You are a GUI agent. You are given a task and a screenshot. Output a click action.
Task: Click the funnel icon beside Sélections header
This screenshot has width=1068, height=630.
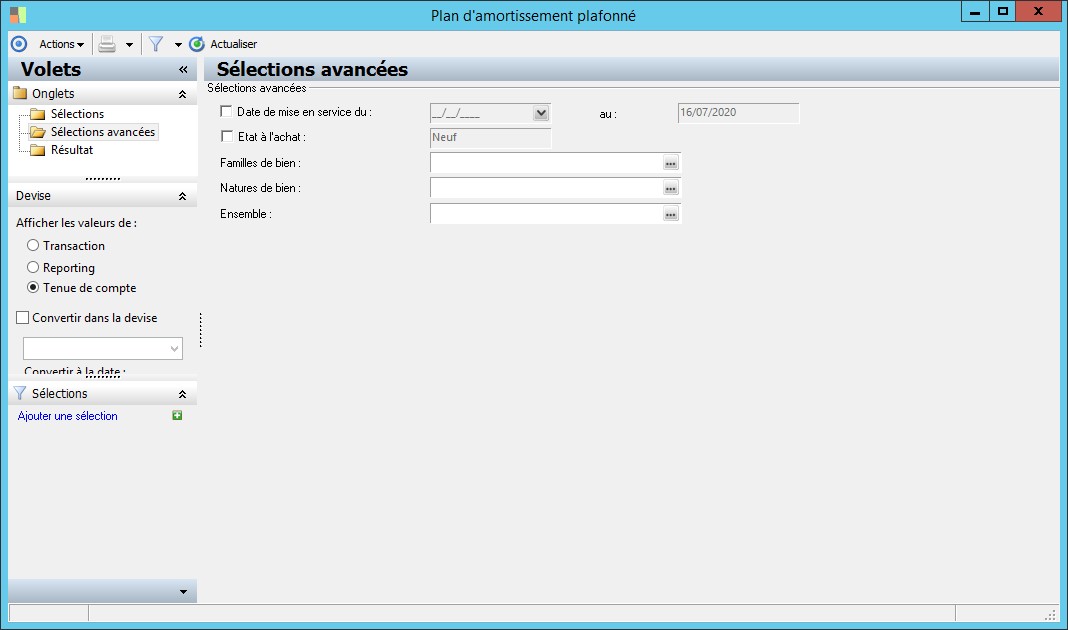click(x=20, y=393)
